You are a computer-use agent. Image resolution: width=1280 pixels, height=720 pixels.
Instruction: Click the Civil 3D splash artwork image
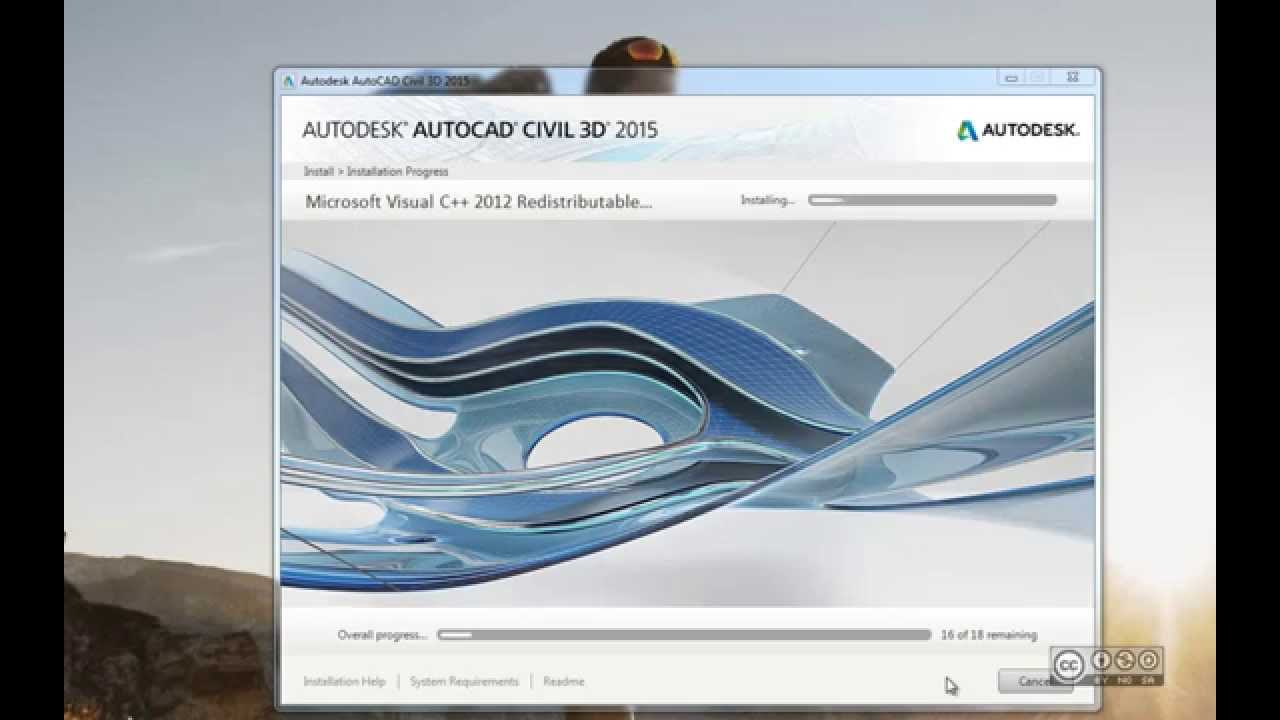(x=688, y=414)
